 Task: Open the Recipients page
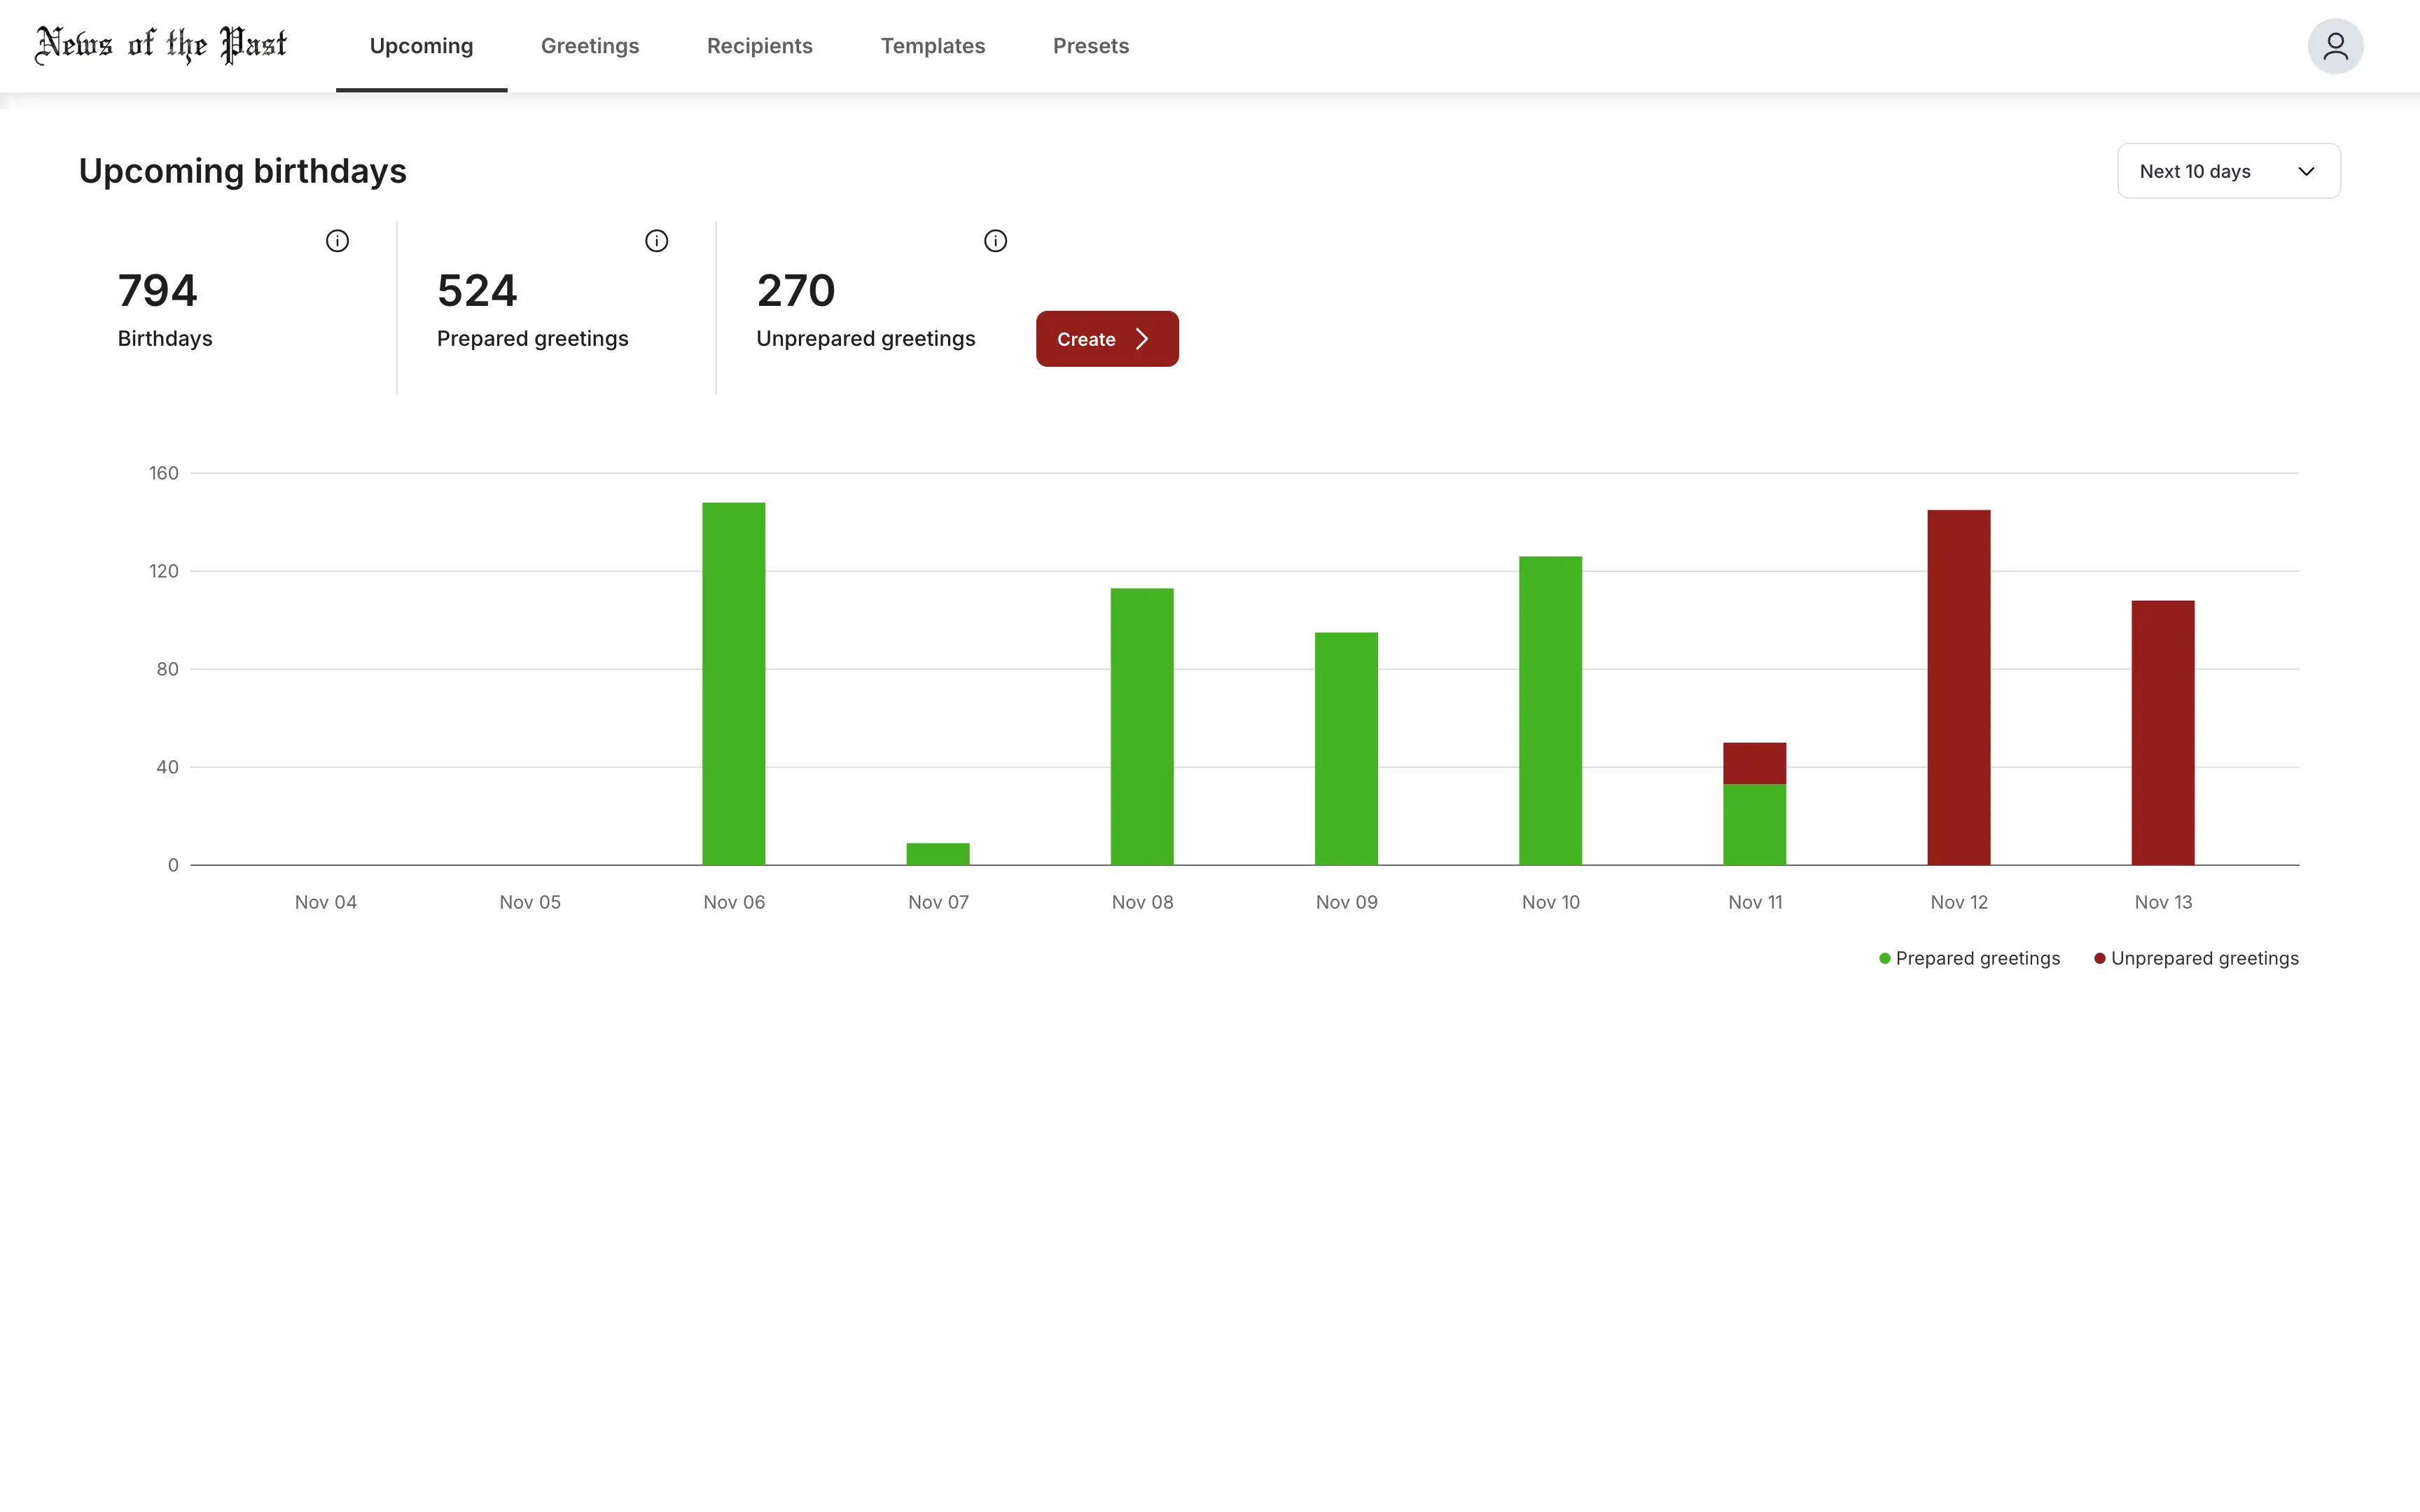tap(760, 45)
